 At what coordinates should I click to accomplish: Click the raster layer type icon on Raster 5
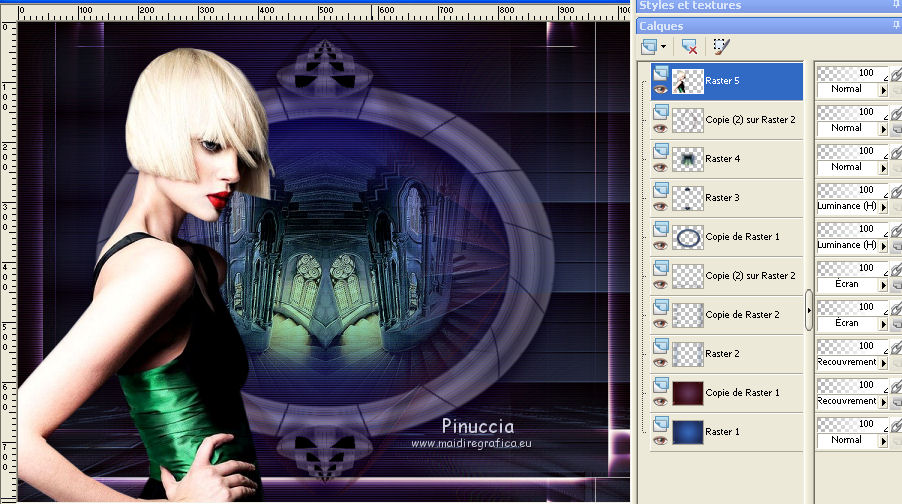(660, 72)
